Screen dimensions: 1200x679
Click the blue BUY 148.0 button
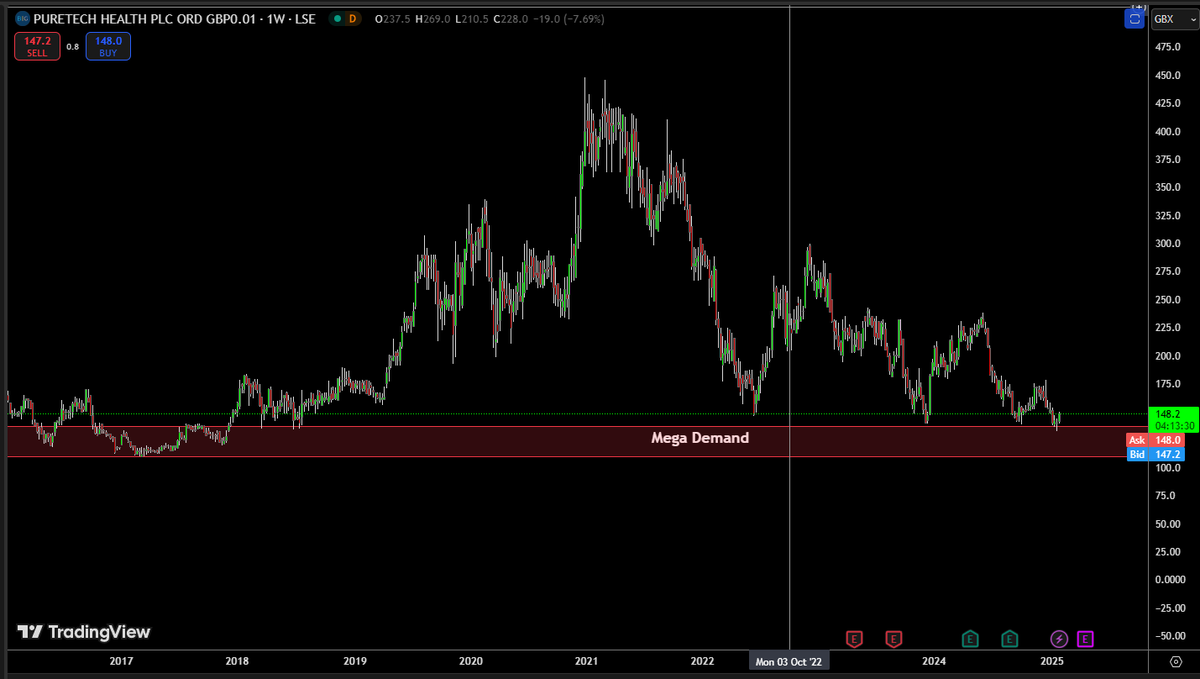(x=107, y=46)
